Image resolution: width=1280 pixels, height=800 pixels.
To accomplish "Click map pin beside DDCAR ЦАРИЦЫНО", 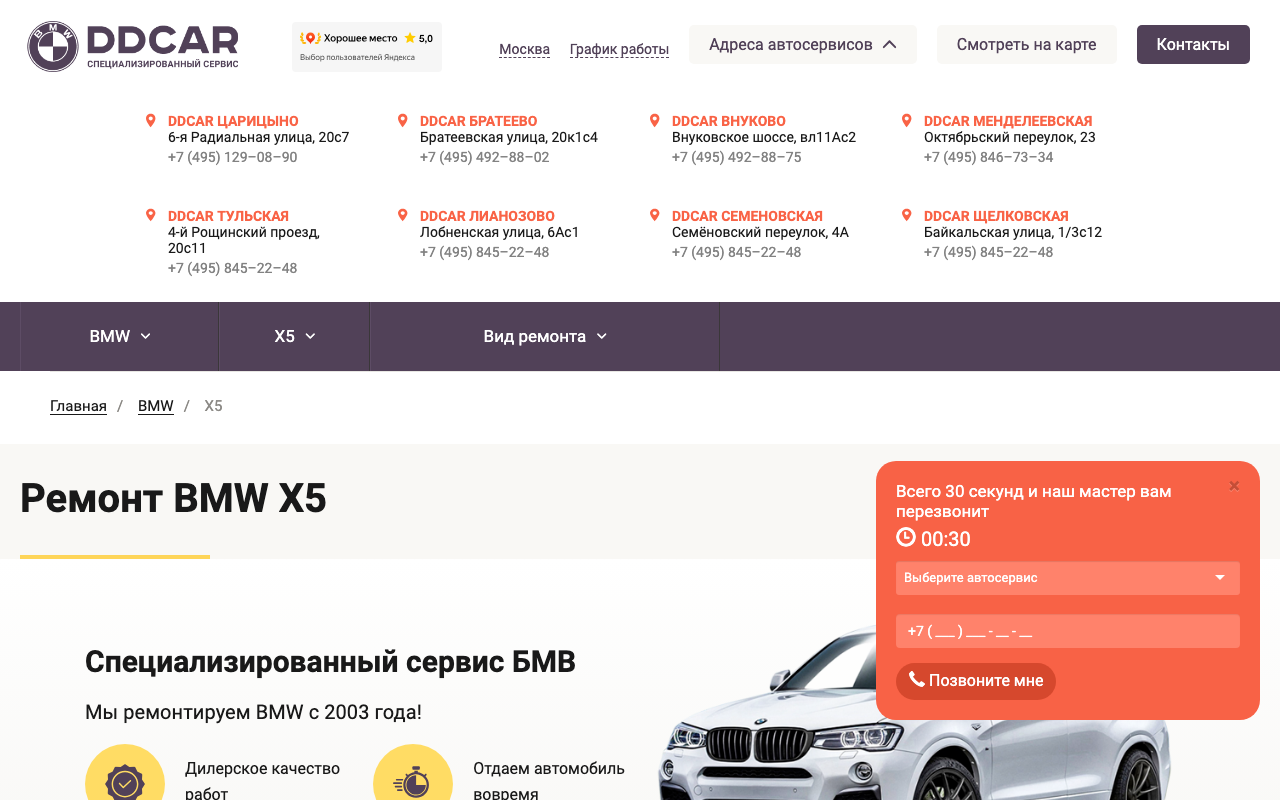I will (151, 120).
